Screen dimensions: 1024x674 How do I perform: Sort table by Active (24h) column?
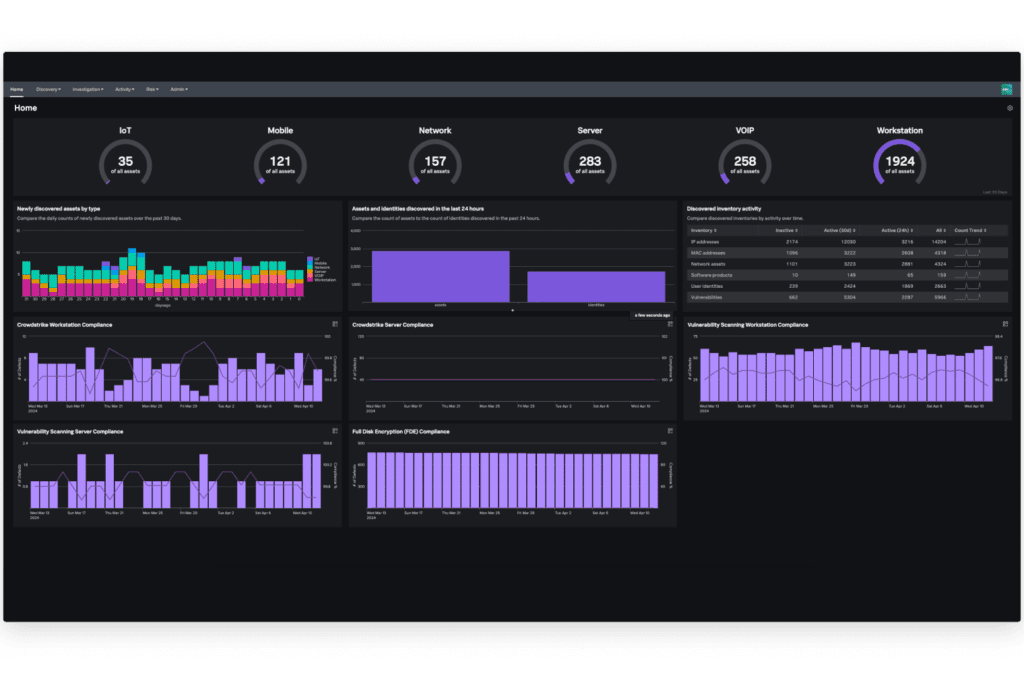click(897, 231)
